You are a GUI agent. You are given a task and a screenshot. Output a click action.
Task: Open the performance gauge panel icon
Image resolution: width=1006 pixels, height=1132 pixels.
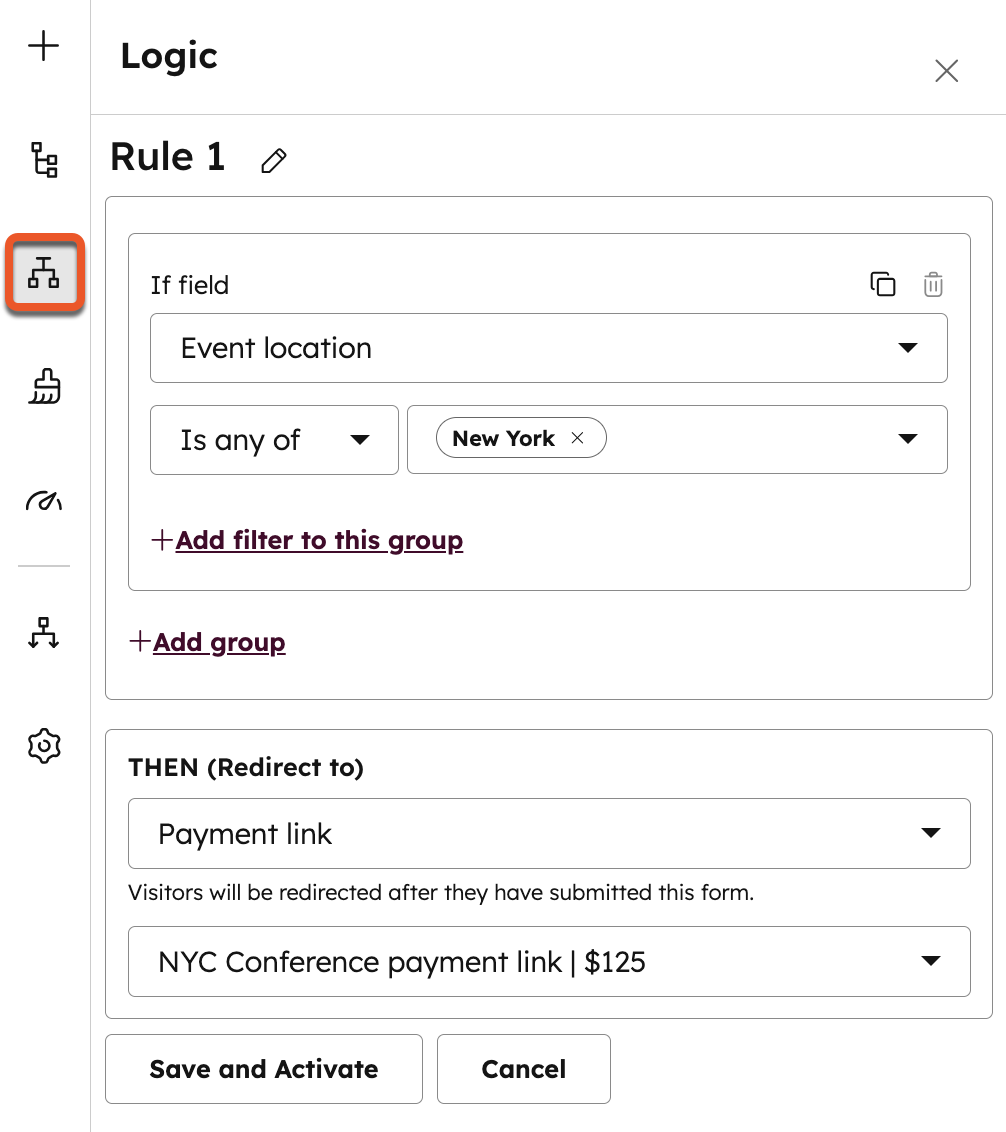(x=44, y=501)
